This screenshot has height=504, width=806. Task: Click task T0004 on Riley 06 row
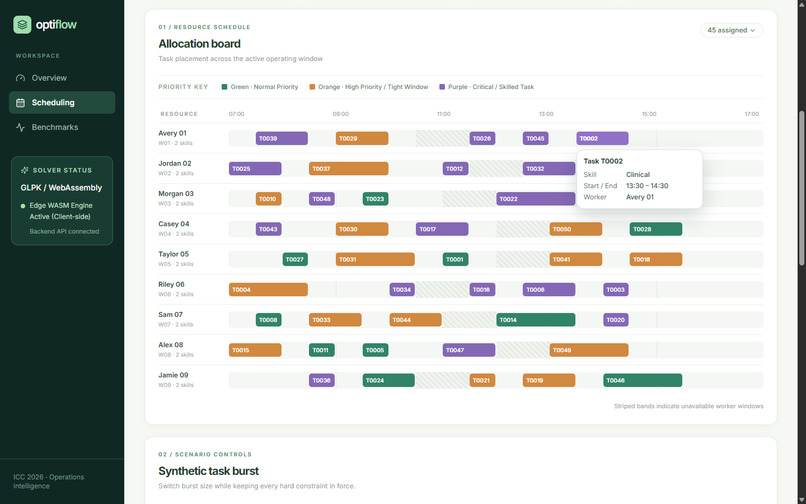[268, 290]
